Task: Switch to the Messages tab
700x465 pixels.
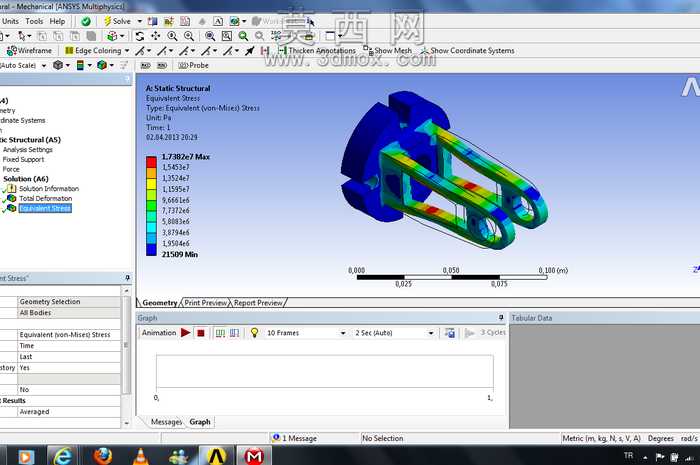Action: pos(166,422)
